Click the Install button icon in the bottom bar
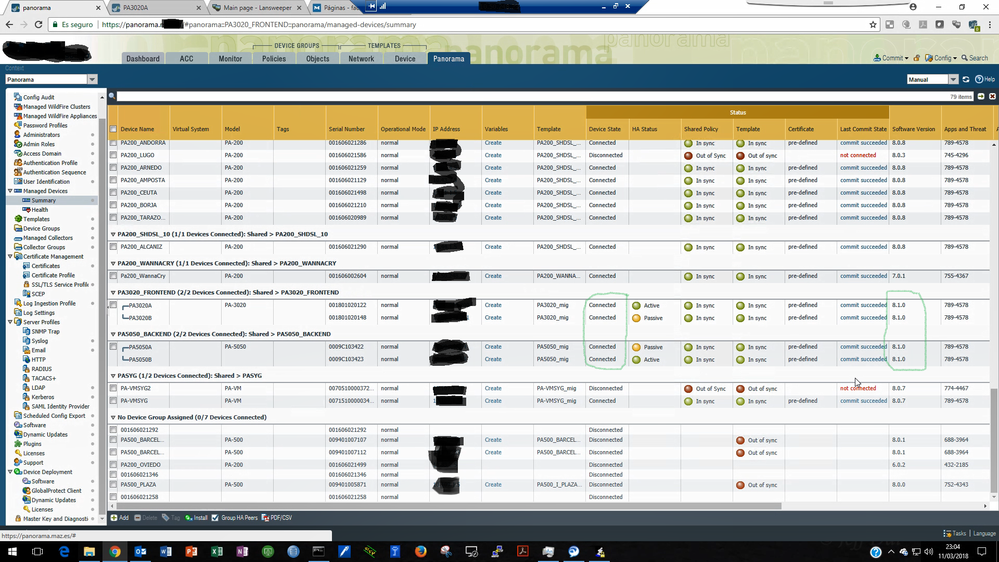 tap(189, 518)
